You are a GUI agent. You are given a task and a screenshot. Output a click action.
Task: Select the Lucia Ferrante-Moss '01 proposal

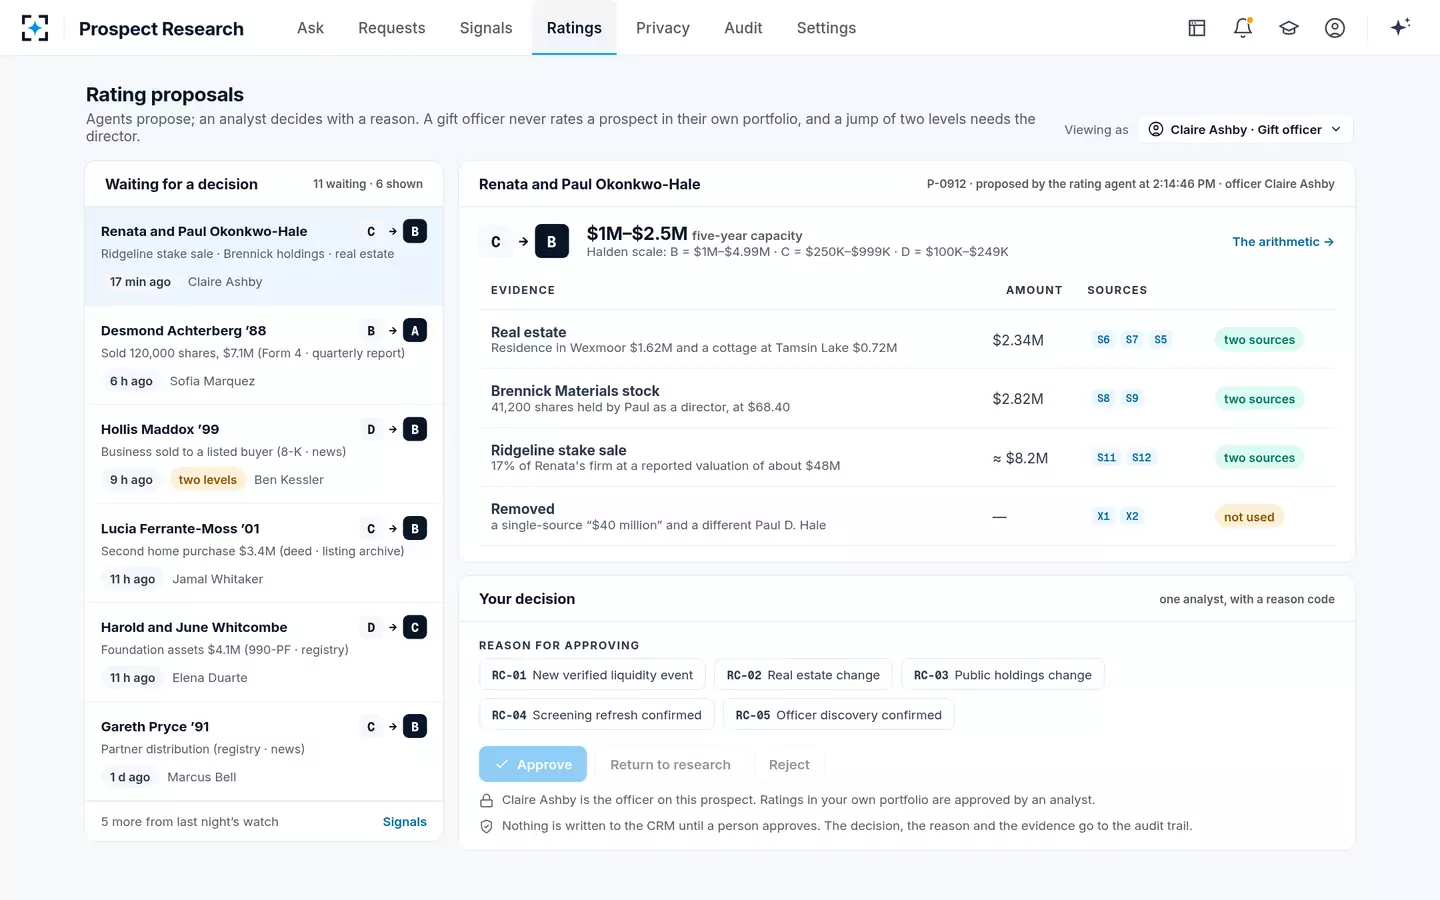tap(264, 553)
